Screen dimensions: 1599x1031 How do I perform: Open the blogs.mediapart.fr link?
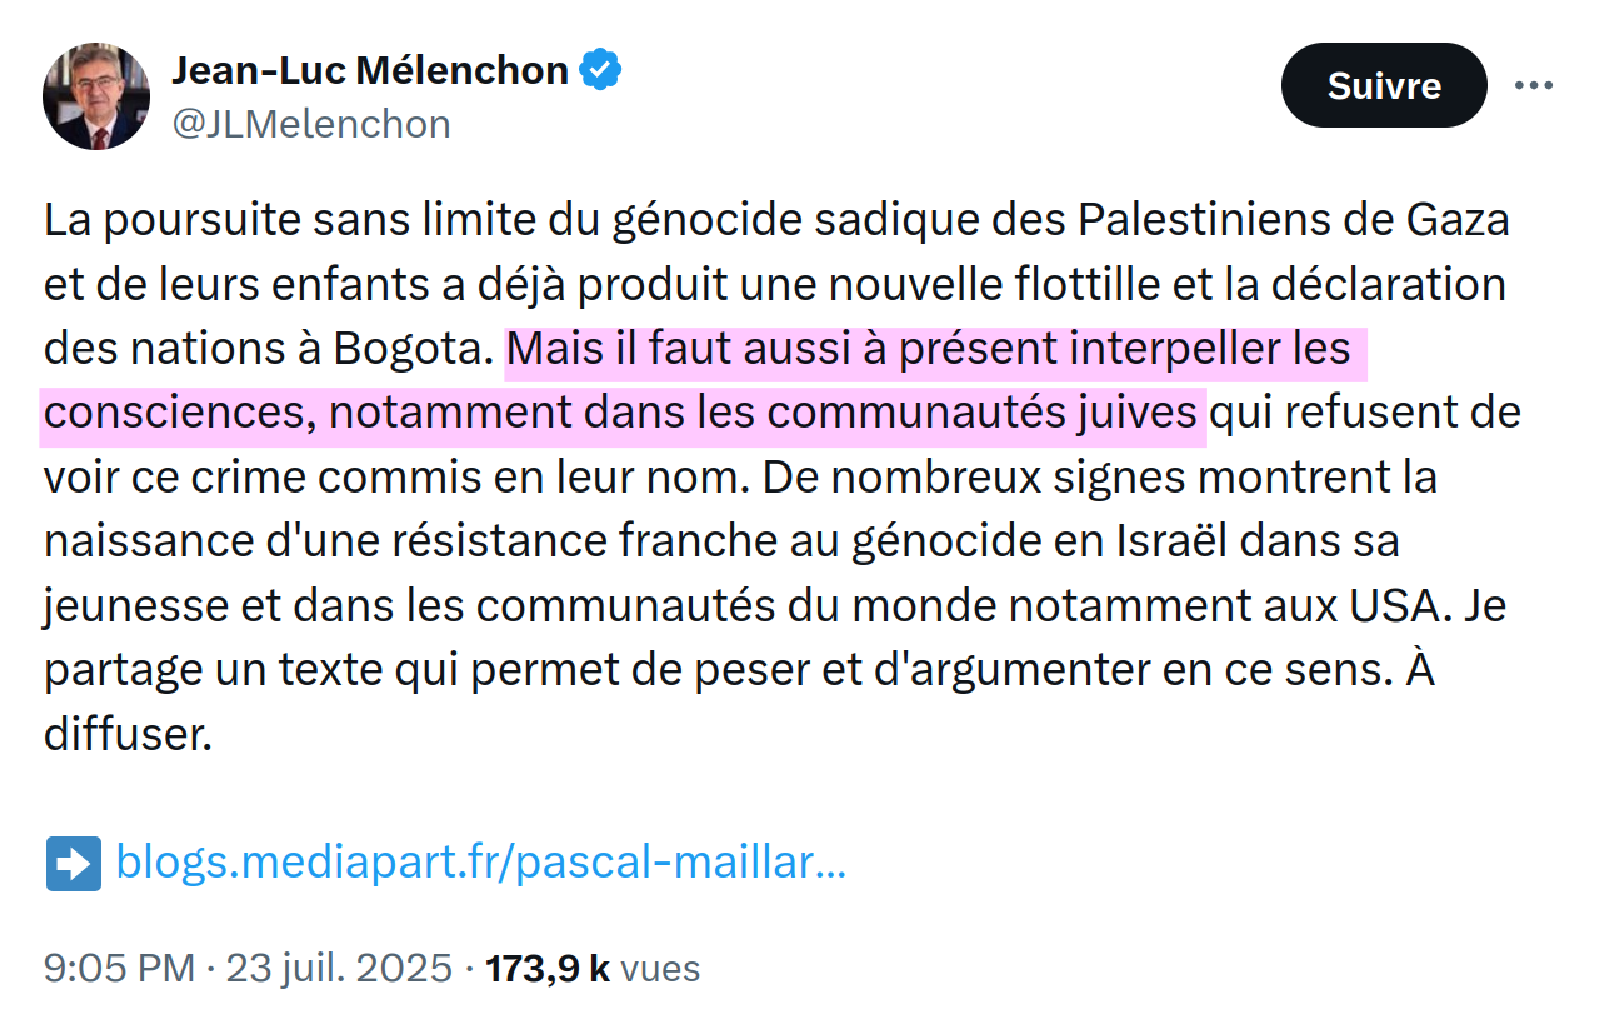coord(480,862)
